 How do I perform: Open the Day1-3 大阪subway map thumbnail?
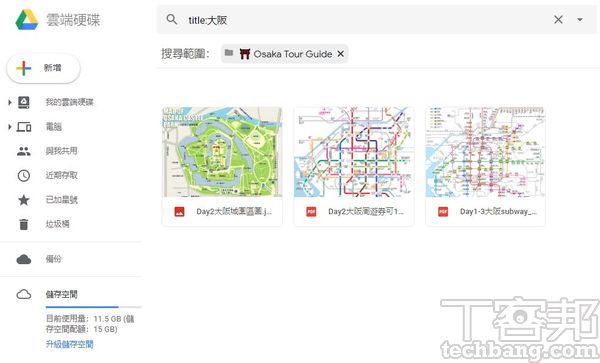point(486,152)
